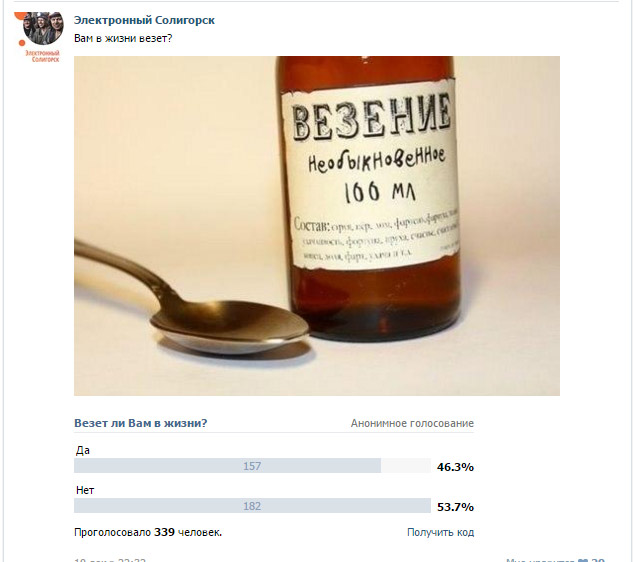634x562 pixels.
Task: Select the 'Да' poll option
Action: pyautogui.click(x=83, y=450)
